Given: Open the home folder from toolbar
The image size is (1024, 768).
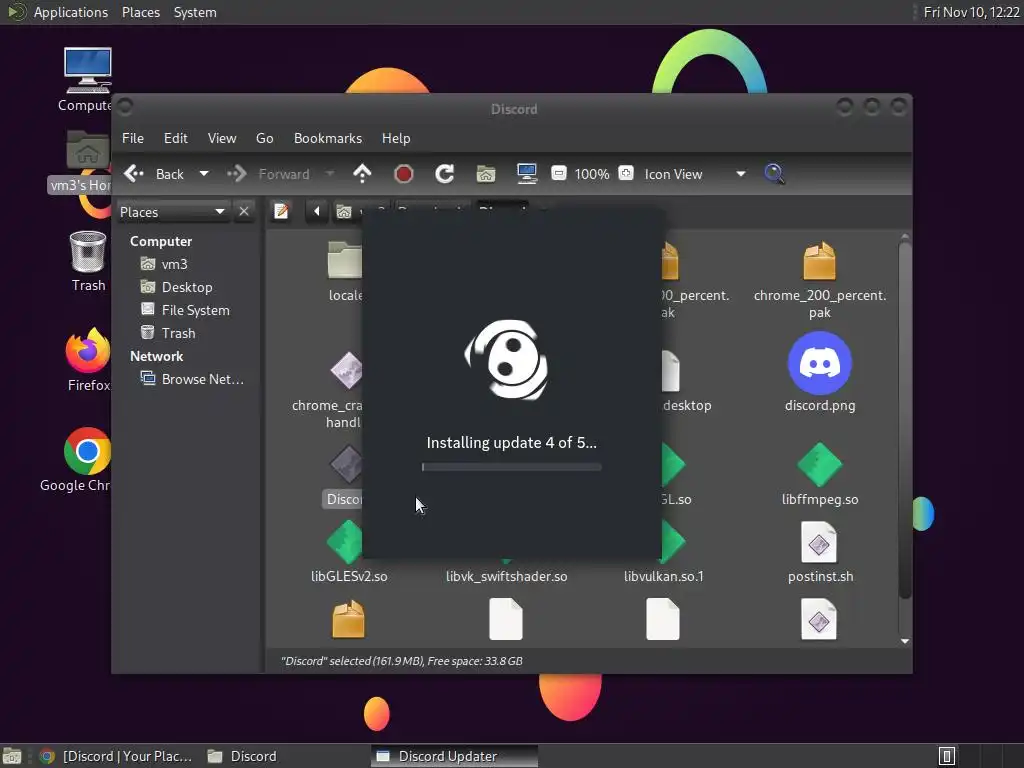Looking at the screenshot, I should pos(486,174).
